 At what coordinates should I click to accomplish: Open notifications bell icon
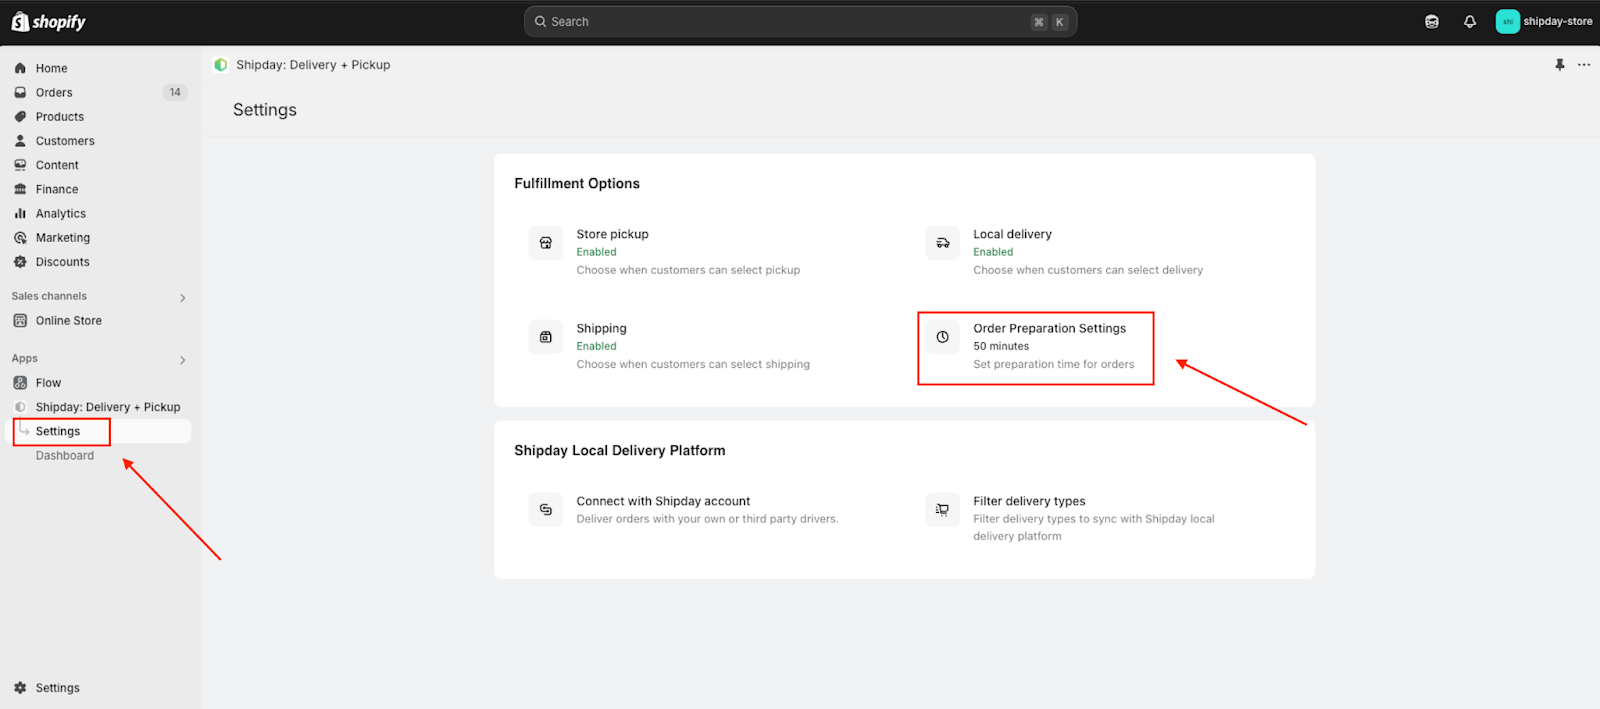coord(1470,22)
